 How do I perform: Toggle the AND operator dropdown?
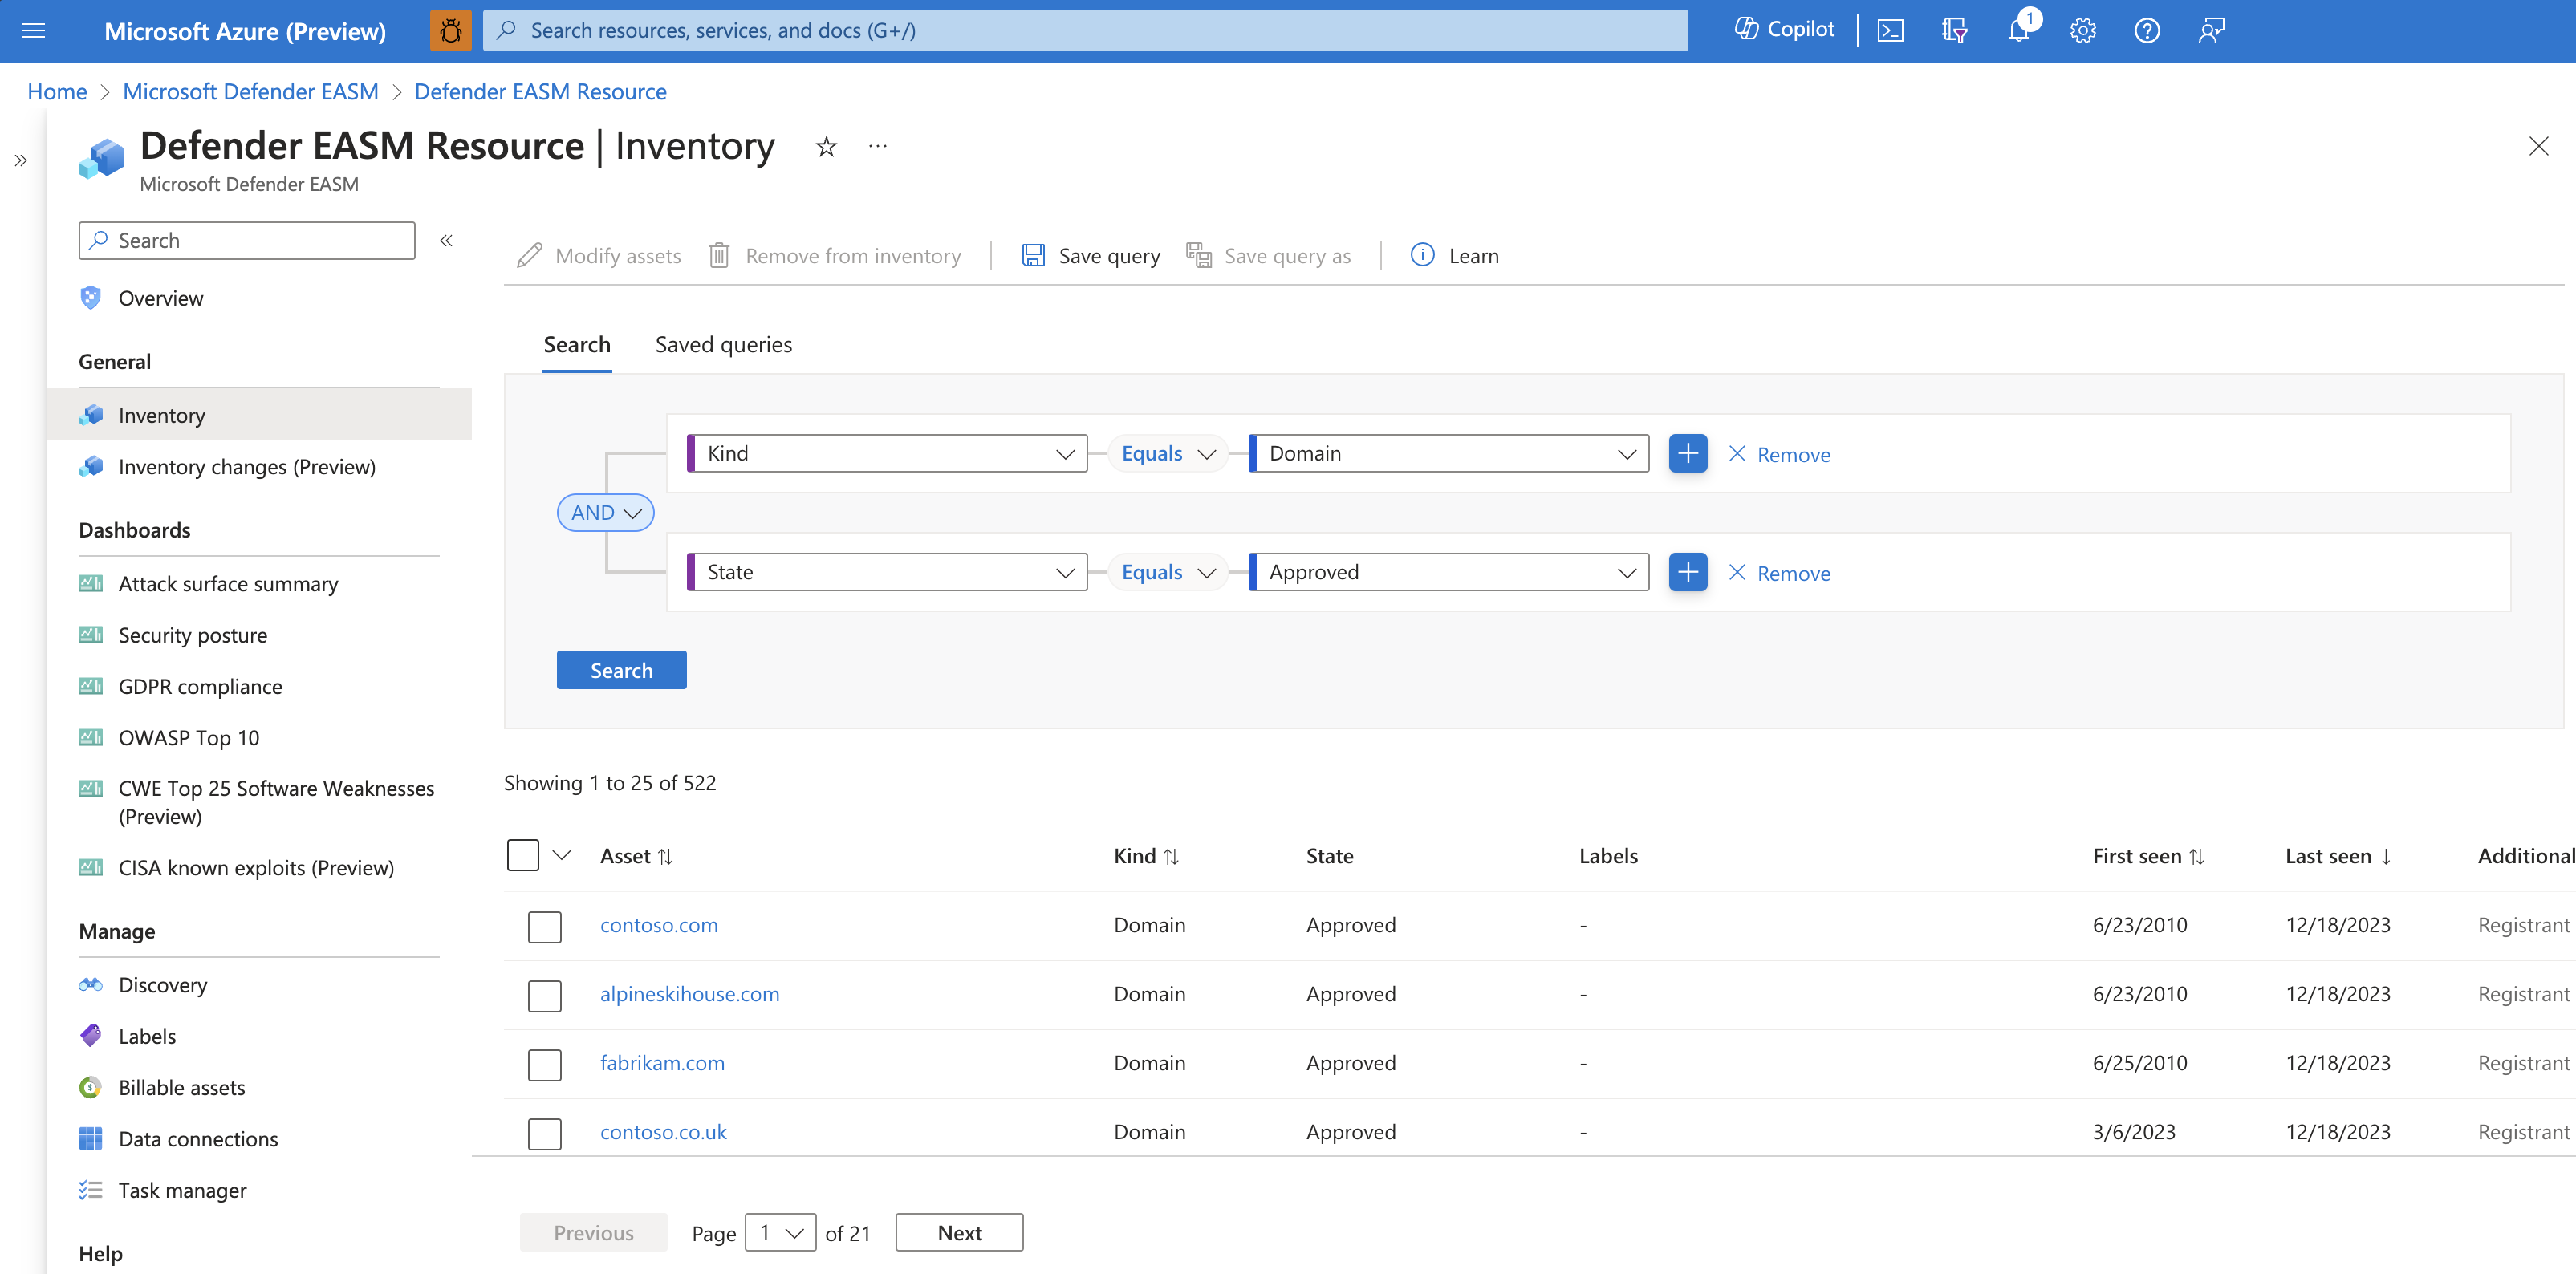click(x=603, y=512)
